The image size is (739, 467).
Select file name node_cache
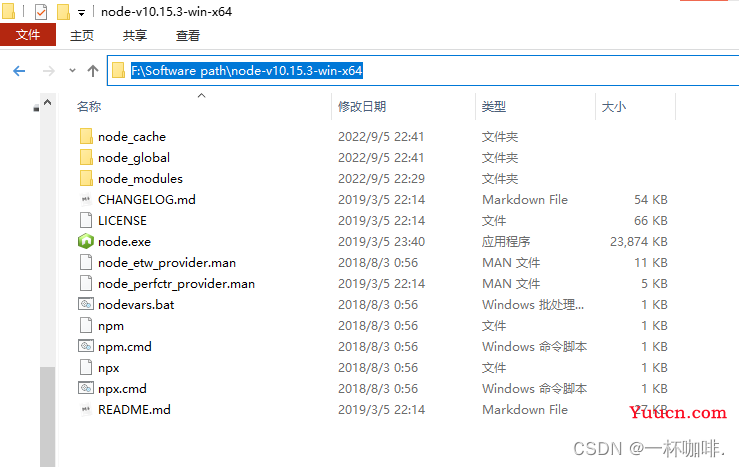click(x=132, y=137)
